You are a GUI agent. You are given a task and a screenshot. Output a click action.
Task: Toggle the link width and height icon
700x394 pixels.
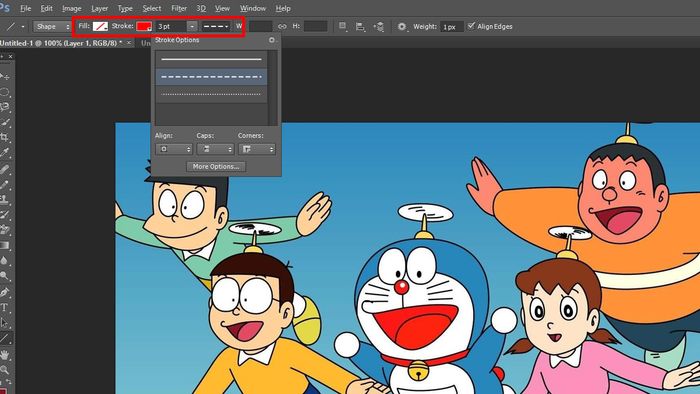coord(282,26)
